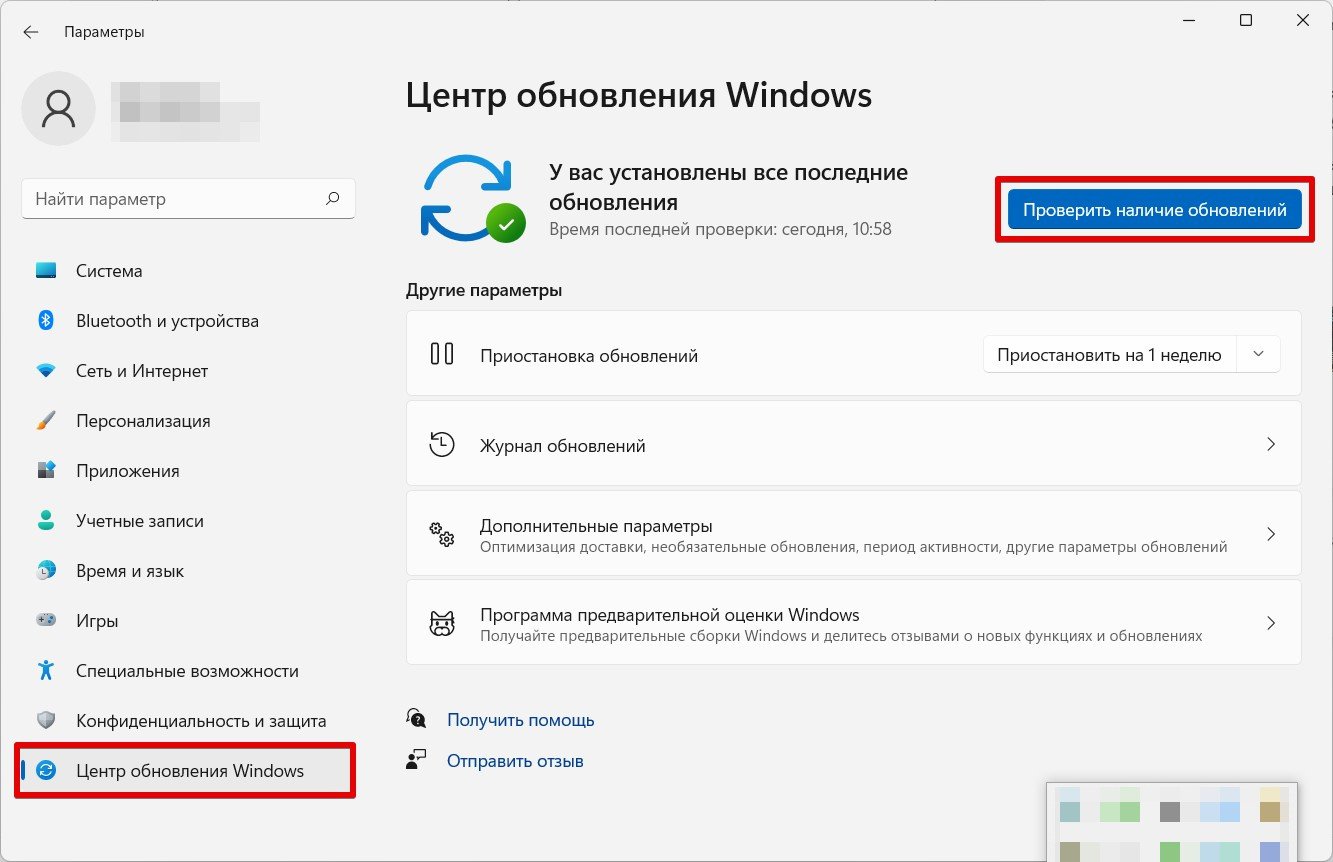
Task: Expand chevron on Журнал обновлений
Action: [x=1271, y=444]
